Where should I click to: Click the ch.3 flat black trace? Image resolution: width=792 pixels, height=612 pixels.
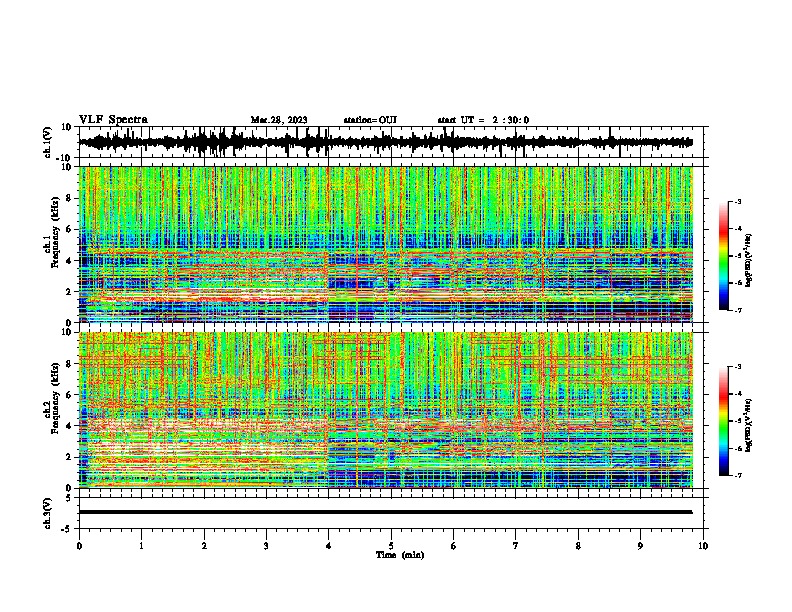(x=385, y=512)
